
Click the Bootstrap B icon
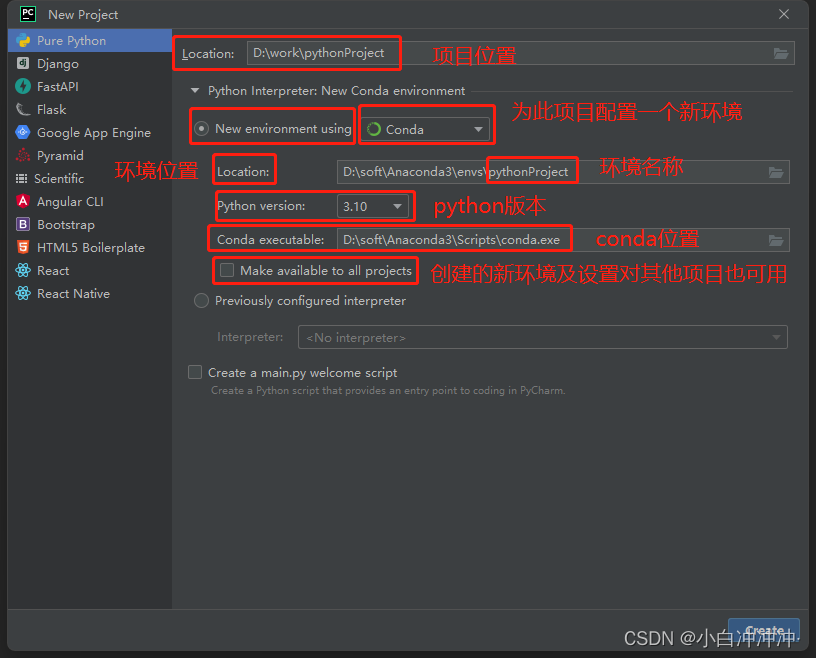point(23,224)
